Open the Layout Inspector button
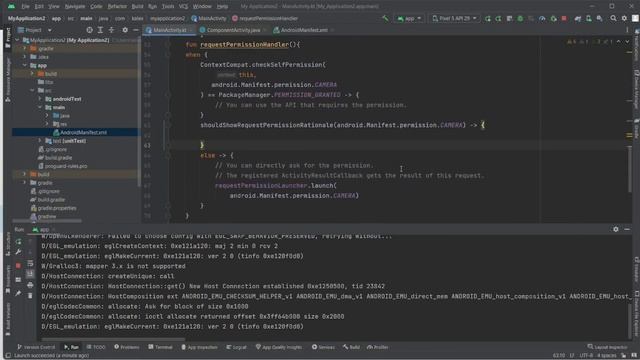The width and height of the screenshot is (640, 360). 607,347
